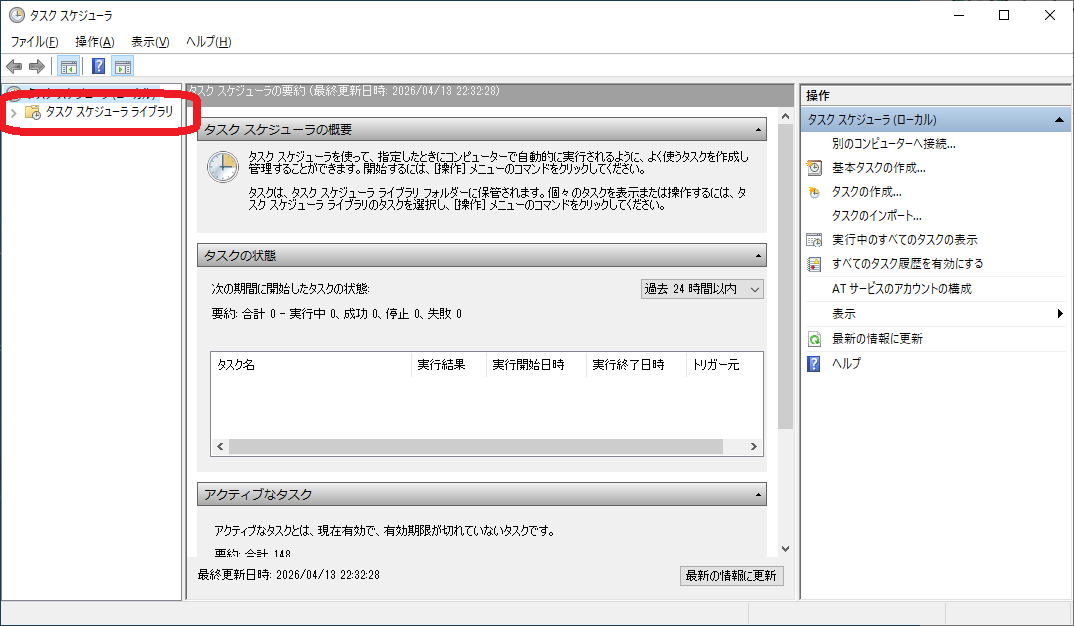Expand the タスク スケジューラ ライブラリ tree node
This screenshot has width=1074, height=626.
[x=13, y=113]
